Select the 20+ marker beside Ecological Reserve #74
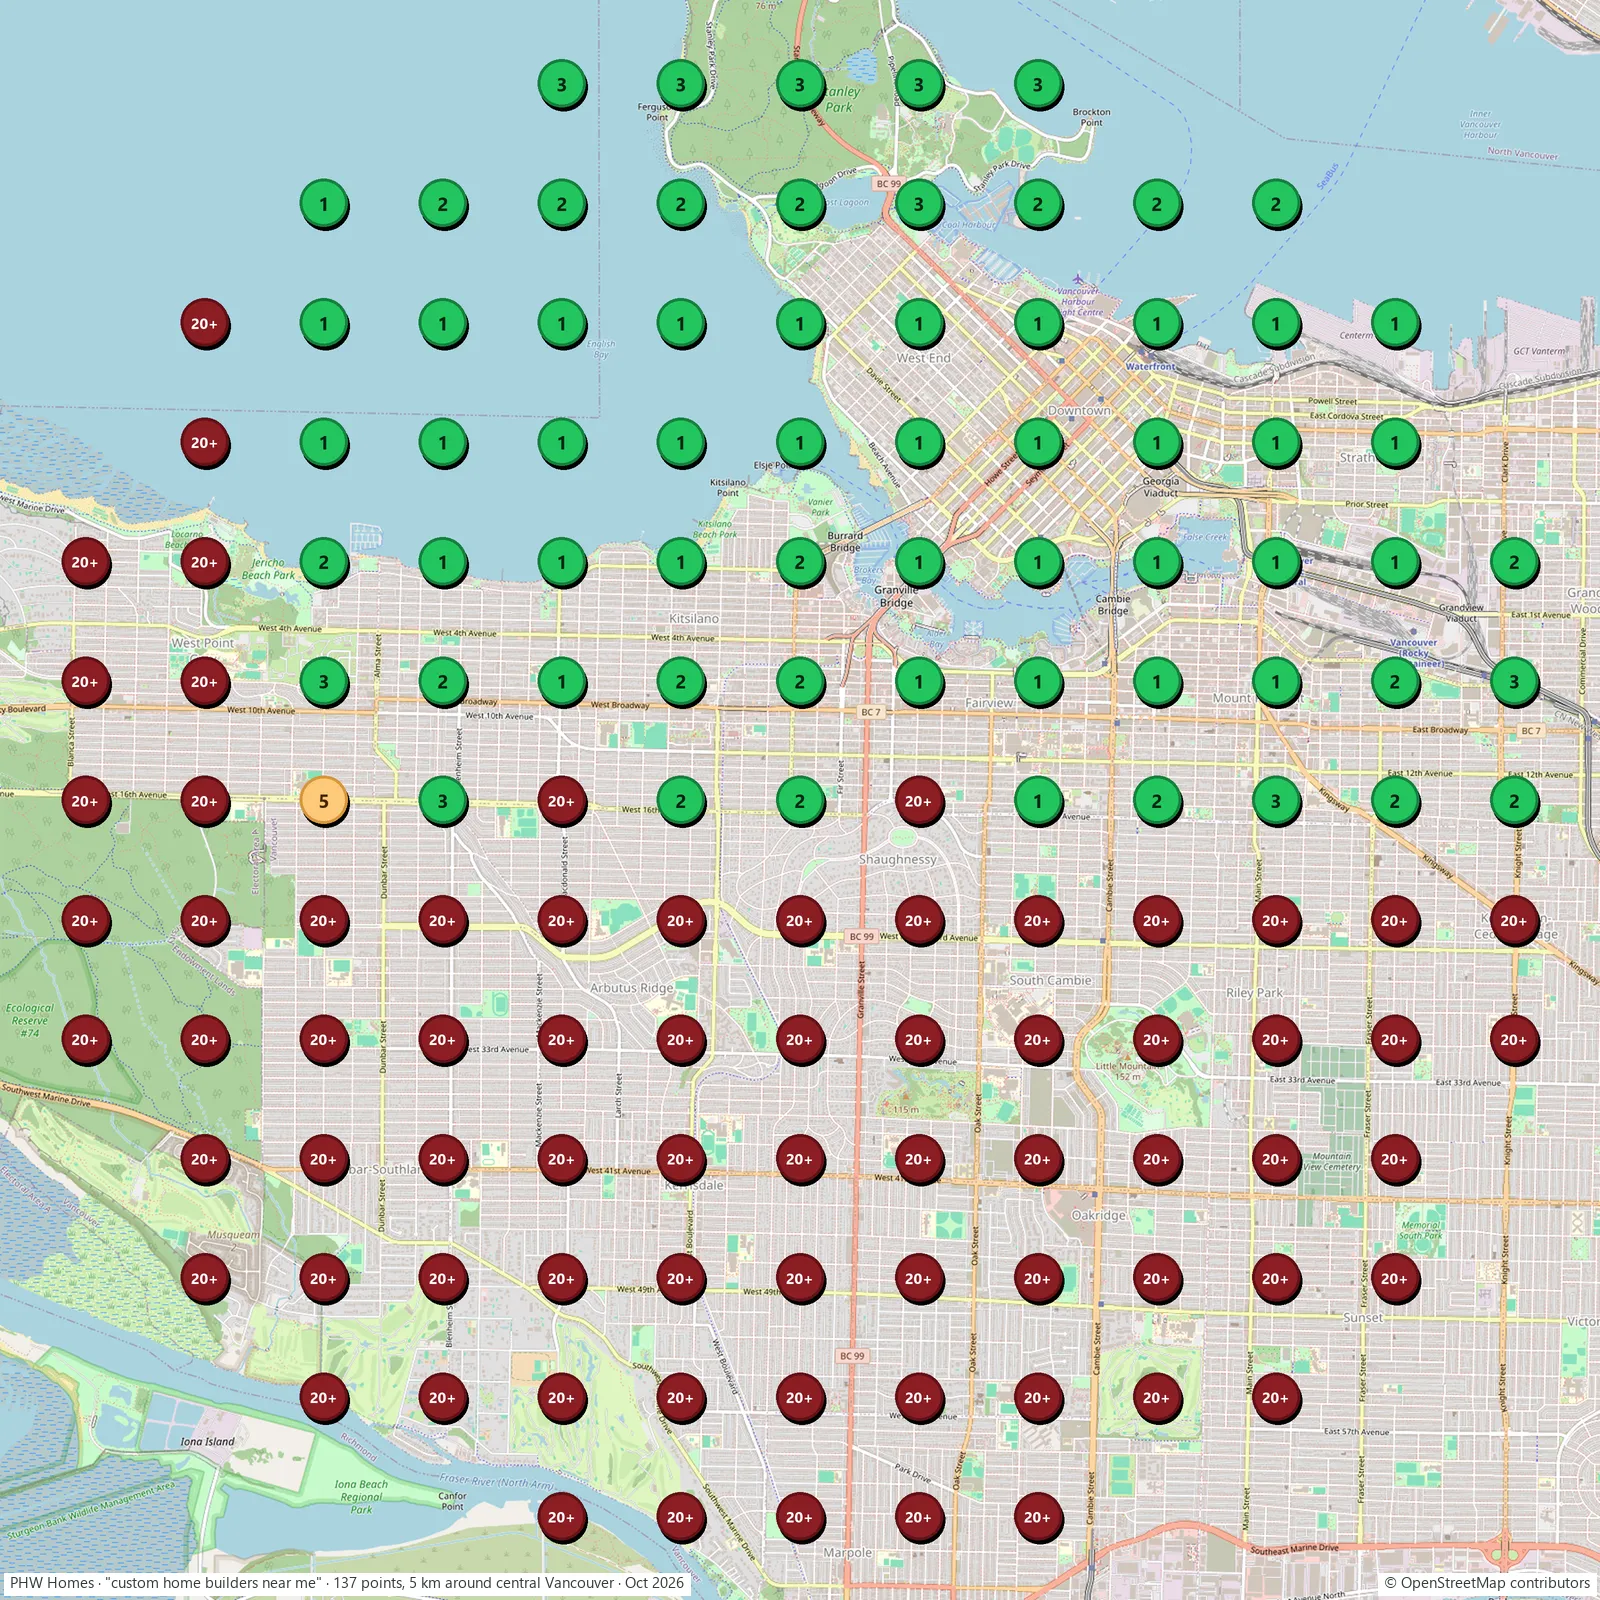Viewport: 1600px width, 1600px height. click(86, 1040)
